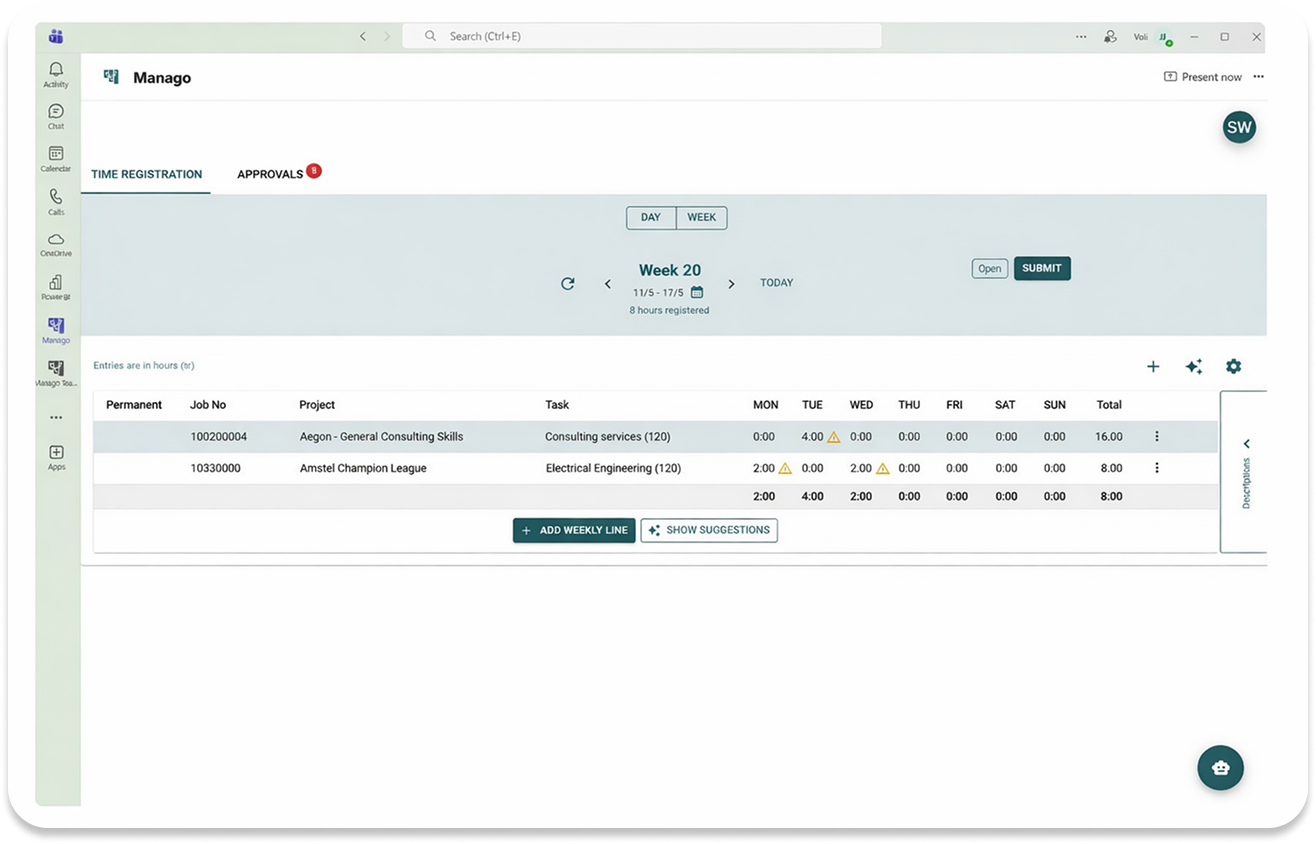Submit the week's timesheet
The width and height of the screenshot is (1316, 844).
(x=1042, y=268)
